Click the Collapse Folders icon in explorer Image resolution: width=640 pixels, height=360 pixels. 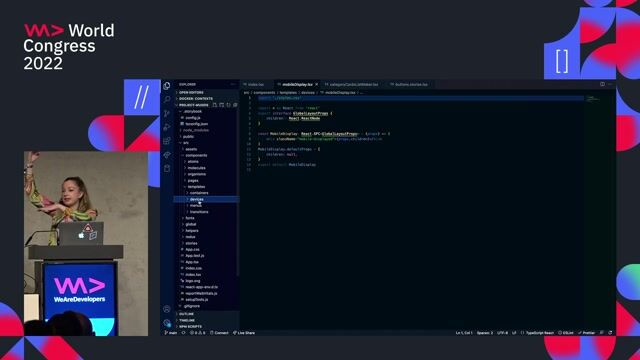[235, 105]
